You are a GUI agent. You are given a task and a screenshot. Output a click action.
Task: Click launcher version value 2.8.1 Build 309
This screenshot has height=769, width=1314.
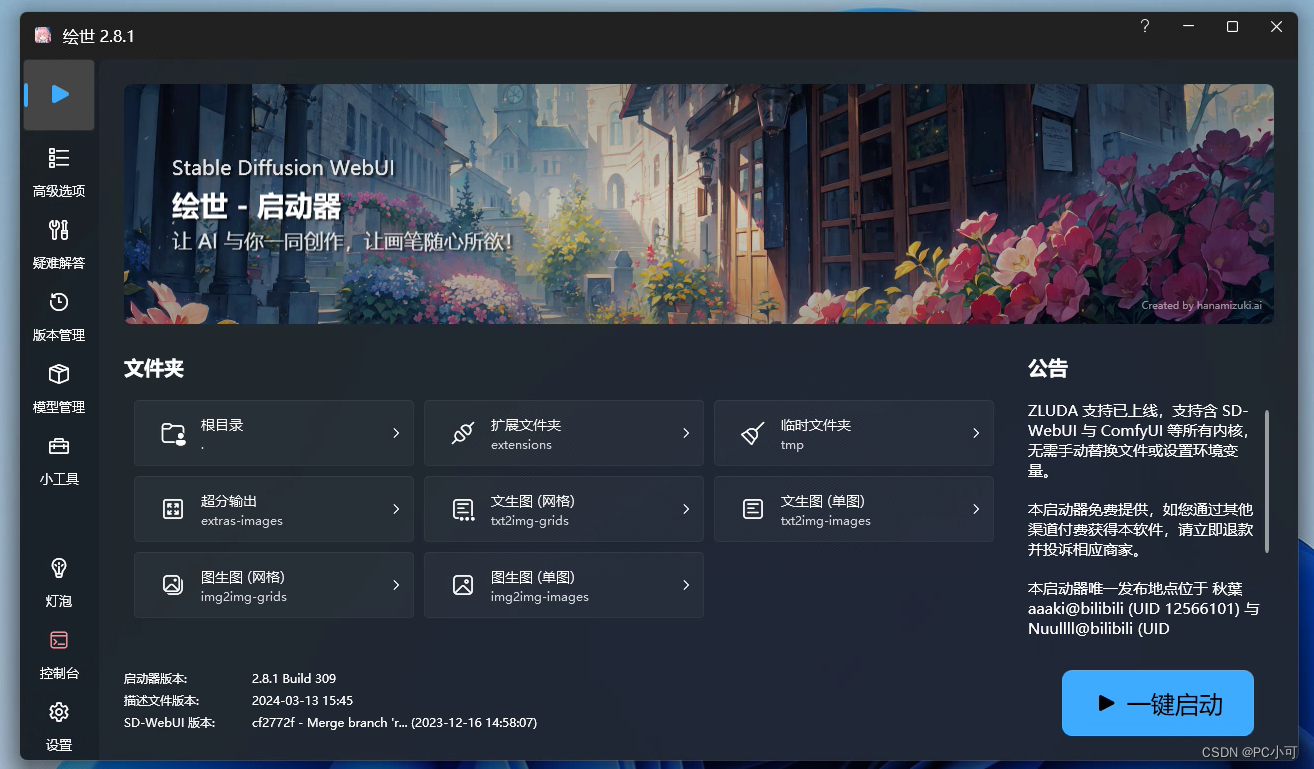[x=294, y=678]
